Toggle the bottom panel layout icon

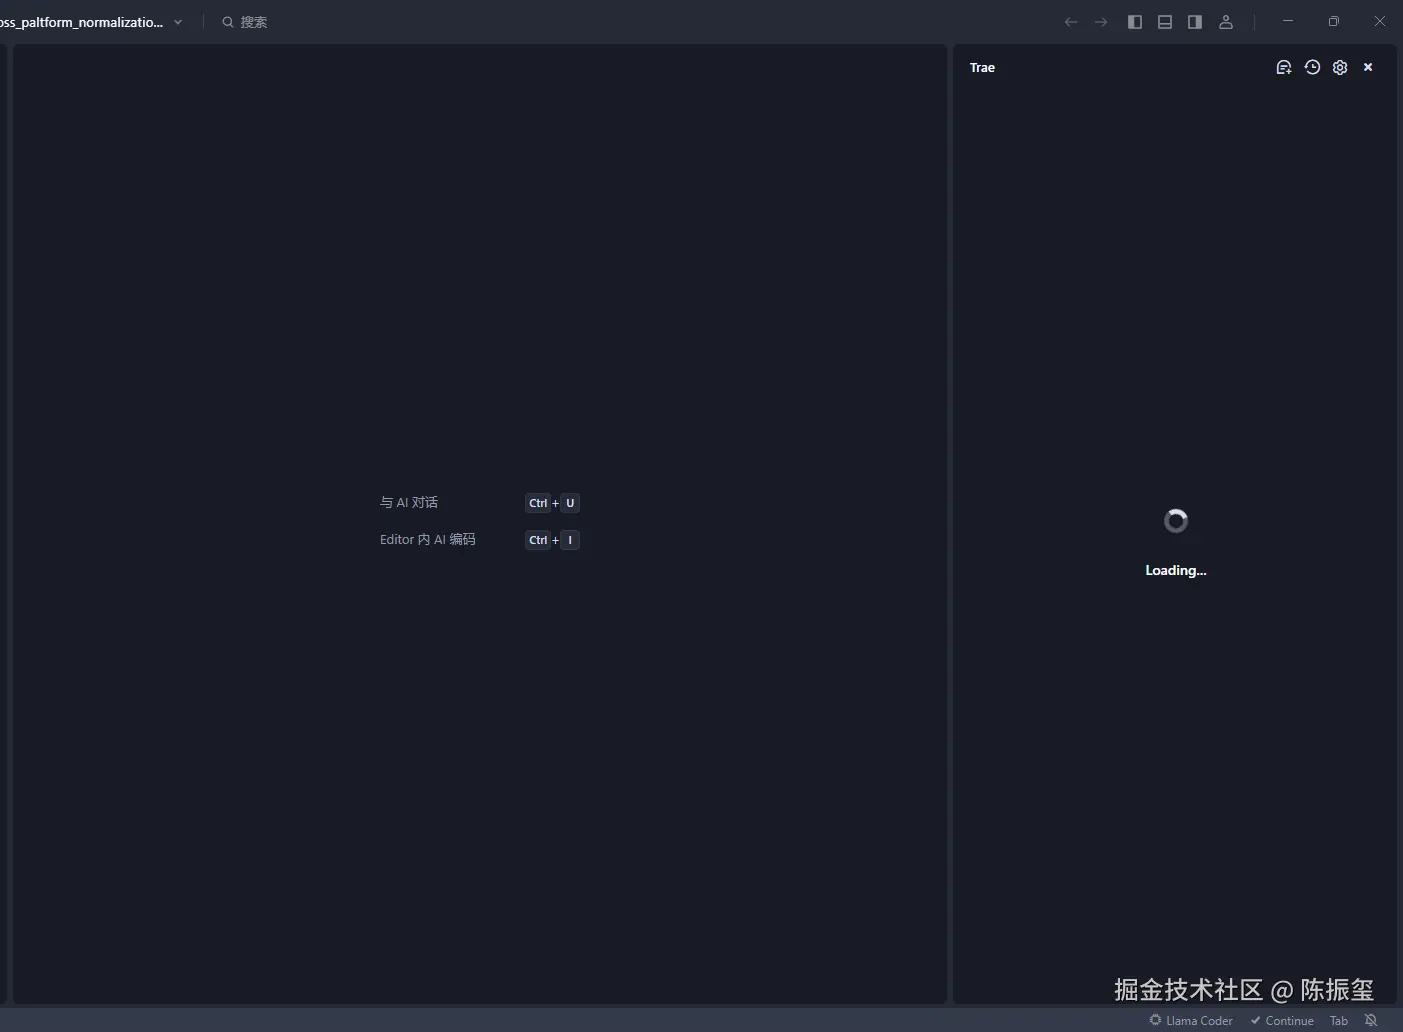(x=1164, y=21)
